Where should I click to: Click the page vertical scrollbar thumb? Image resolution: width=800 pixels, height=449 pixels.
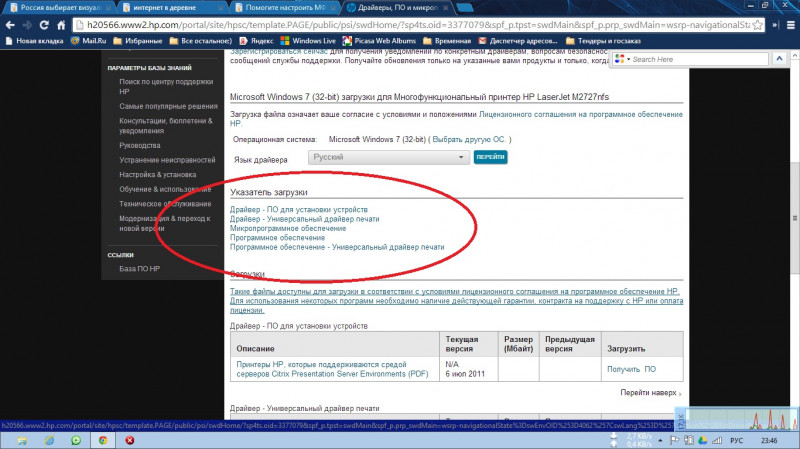[794, 218]
